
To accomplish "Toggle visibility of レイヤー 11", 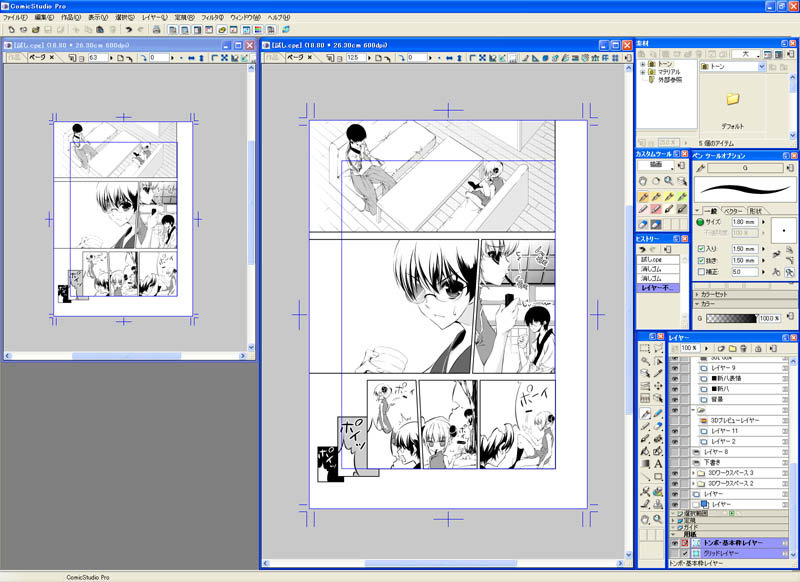I will [675, 431].
